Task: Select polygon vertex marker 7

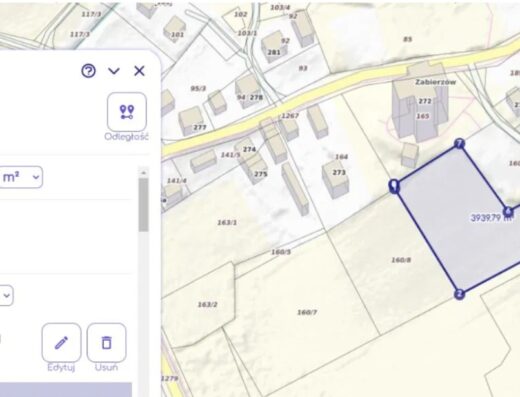Action: [x=460, y=144]
